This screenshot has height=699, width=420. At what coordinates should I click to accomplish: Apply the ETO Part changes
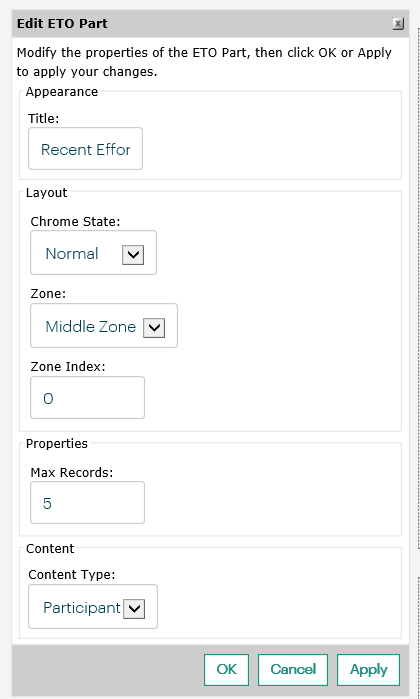(x=368, y=670)
